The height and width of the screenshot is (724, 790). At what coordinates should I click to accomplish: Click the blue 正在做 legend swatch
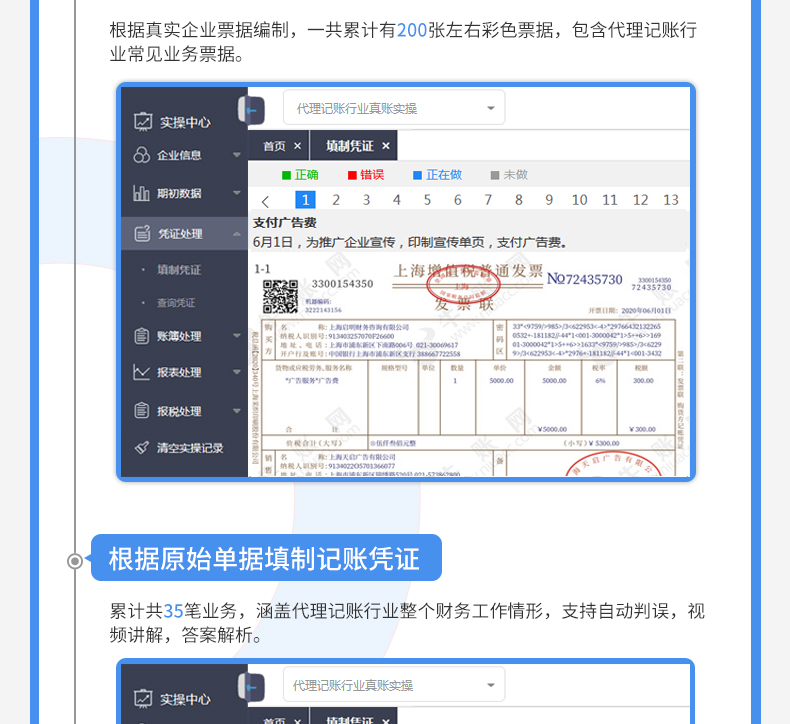point(417,175)
